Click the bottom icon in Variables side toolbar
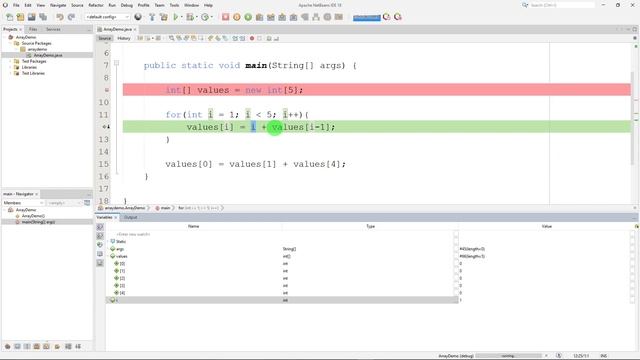This screenshot has width=640, height=360. click(x=100, y=263)
